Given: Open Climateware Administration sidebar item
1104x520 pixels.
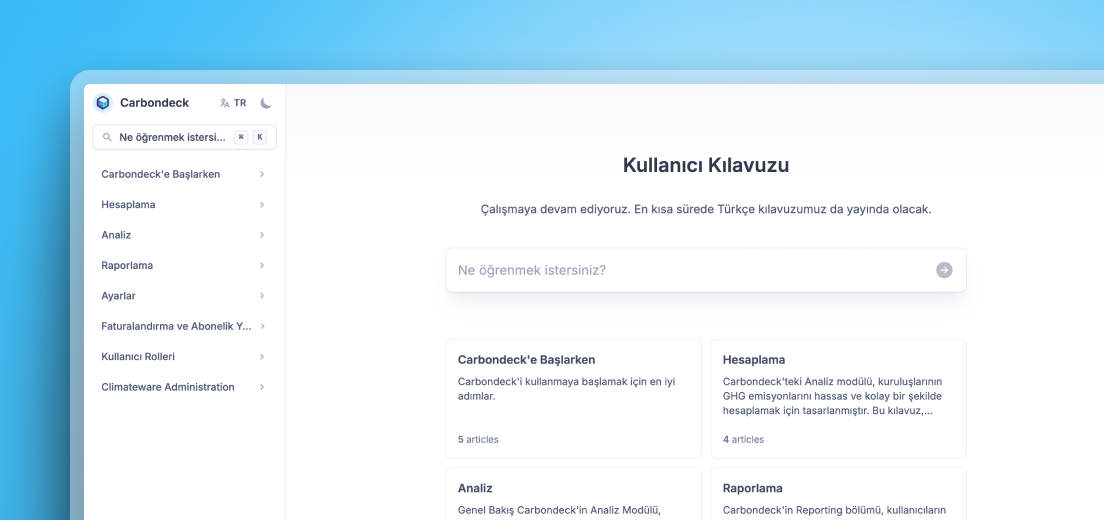Looking at the screenshot, I should click(168, 387).
